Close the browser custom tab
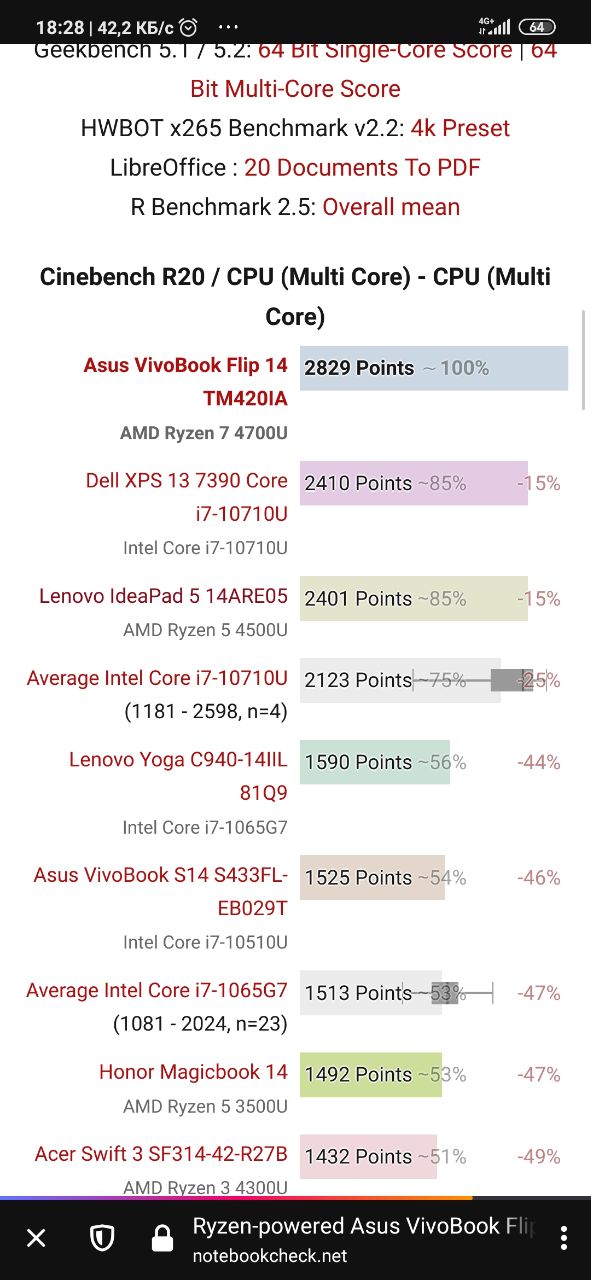The height and width of the screenshot is (1280, 591). [x=36, y=1239]
